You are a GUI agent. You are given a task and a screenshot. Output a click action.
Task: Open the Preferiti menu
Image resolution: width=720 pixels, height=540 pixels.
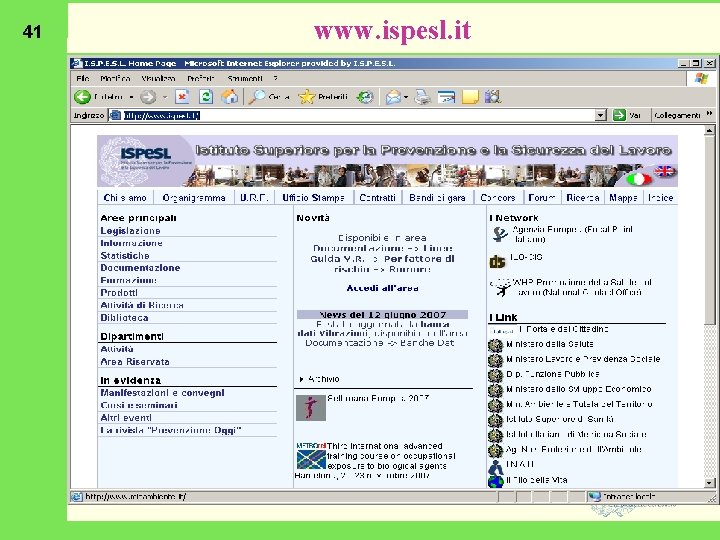(201, 79)
